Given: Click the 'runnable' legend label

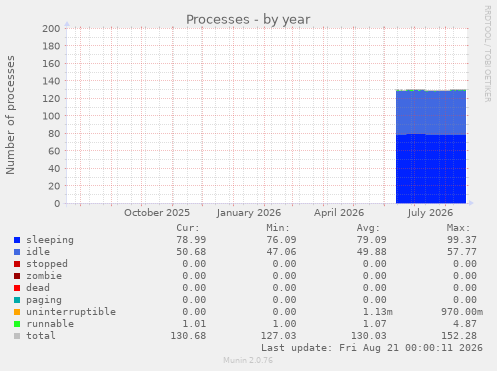Looking at the screenshot, I should pyautogui.click(x=50, y=324).
